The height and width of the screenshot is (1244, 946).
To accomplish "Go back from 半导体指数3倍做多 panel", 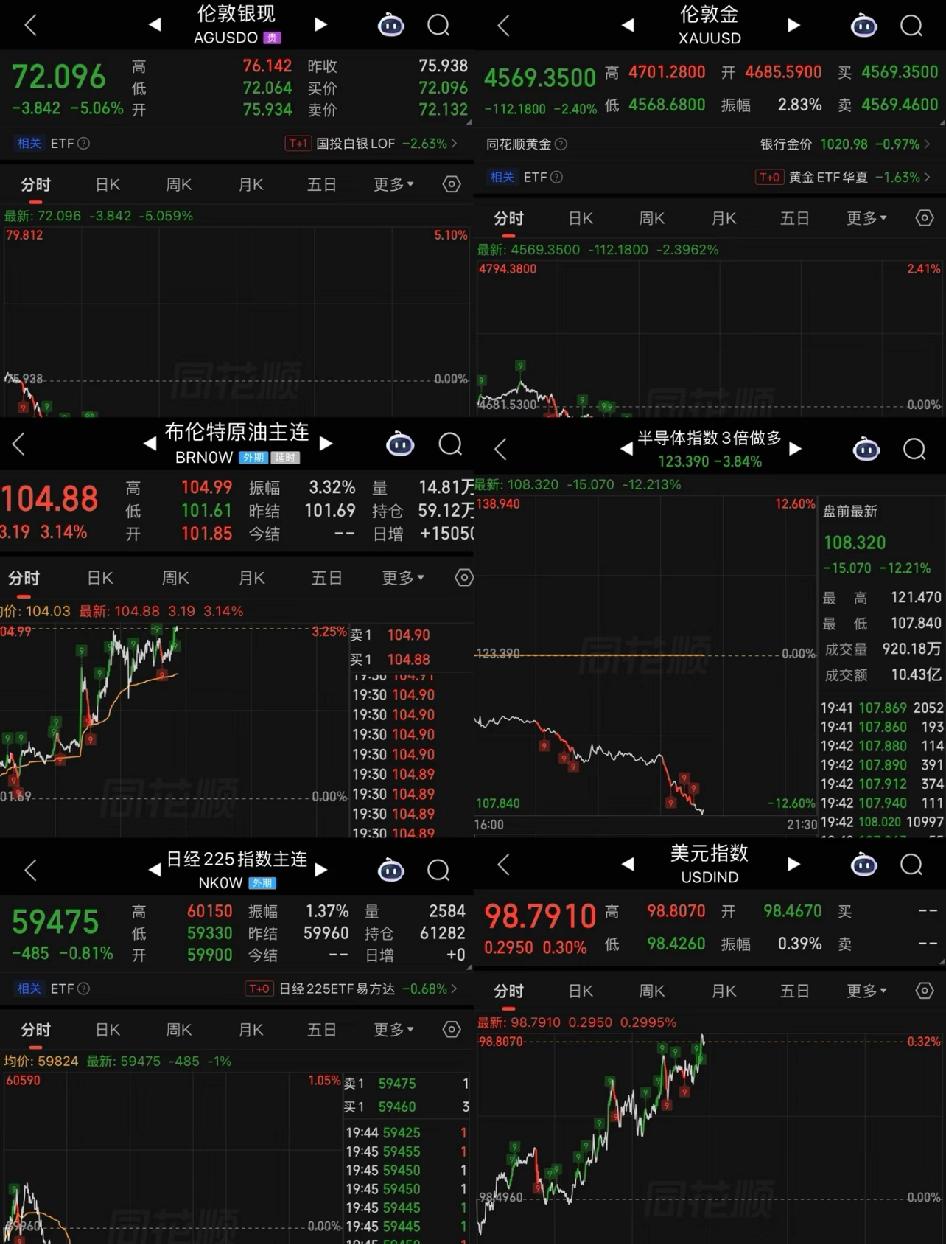I will pos(501,450).
